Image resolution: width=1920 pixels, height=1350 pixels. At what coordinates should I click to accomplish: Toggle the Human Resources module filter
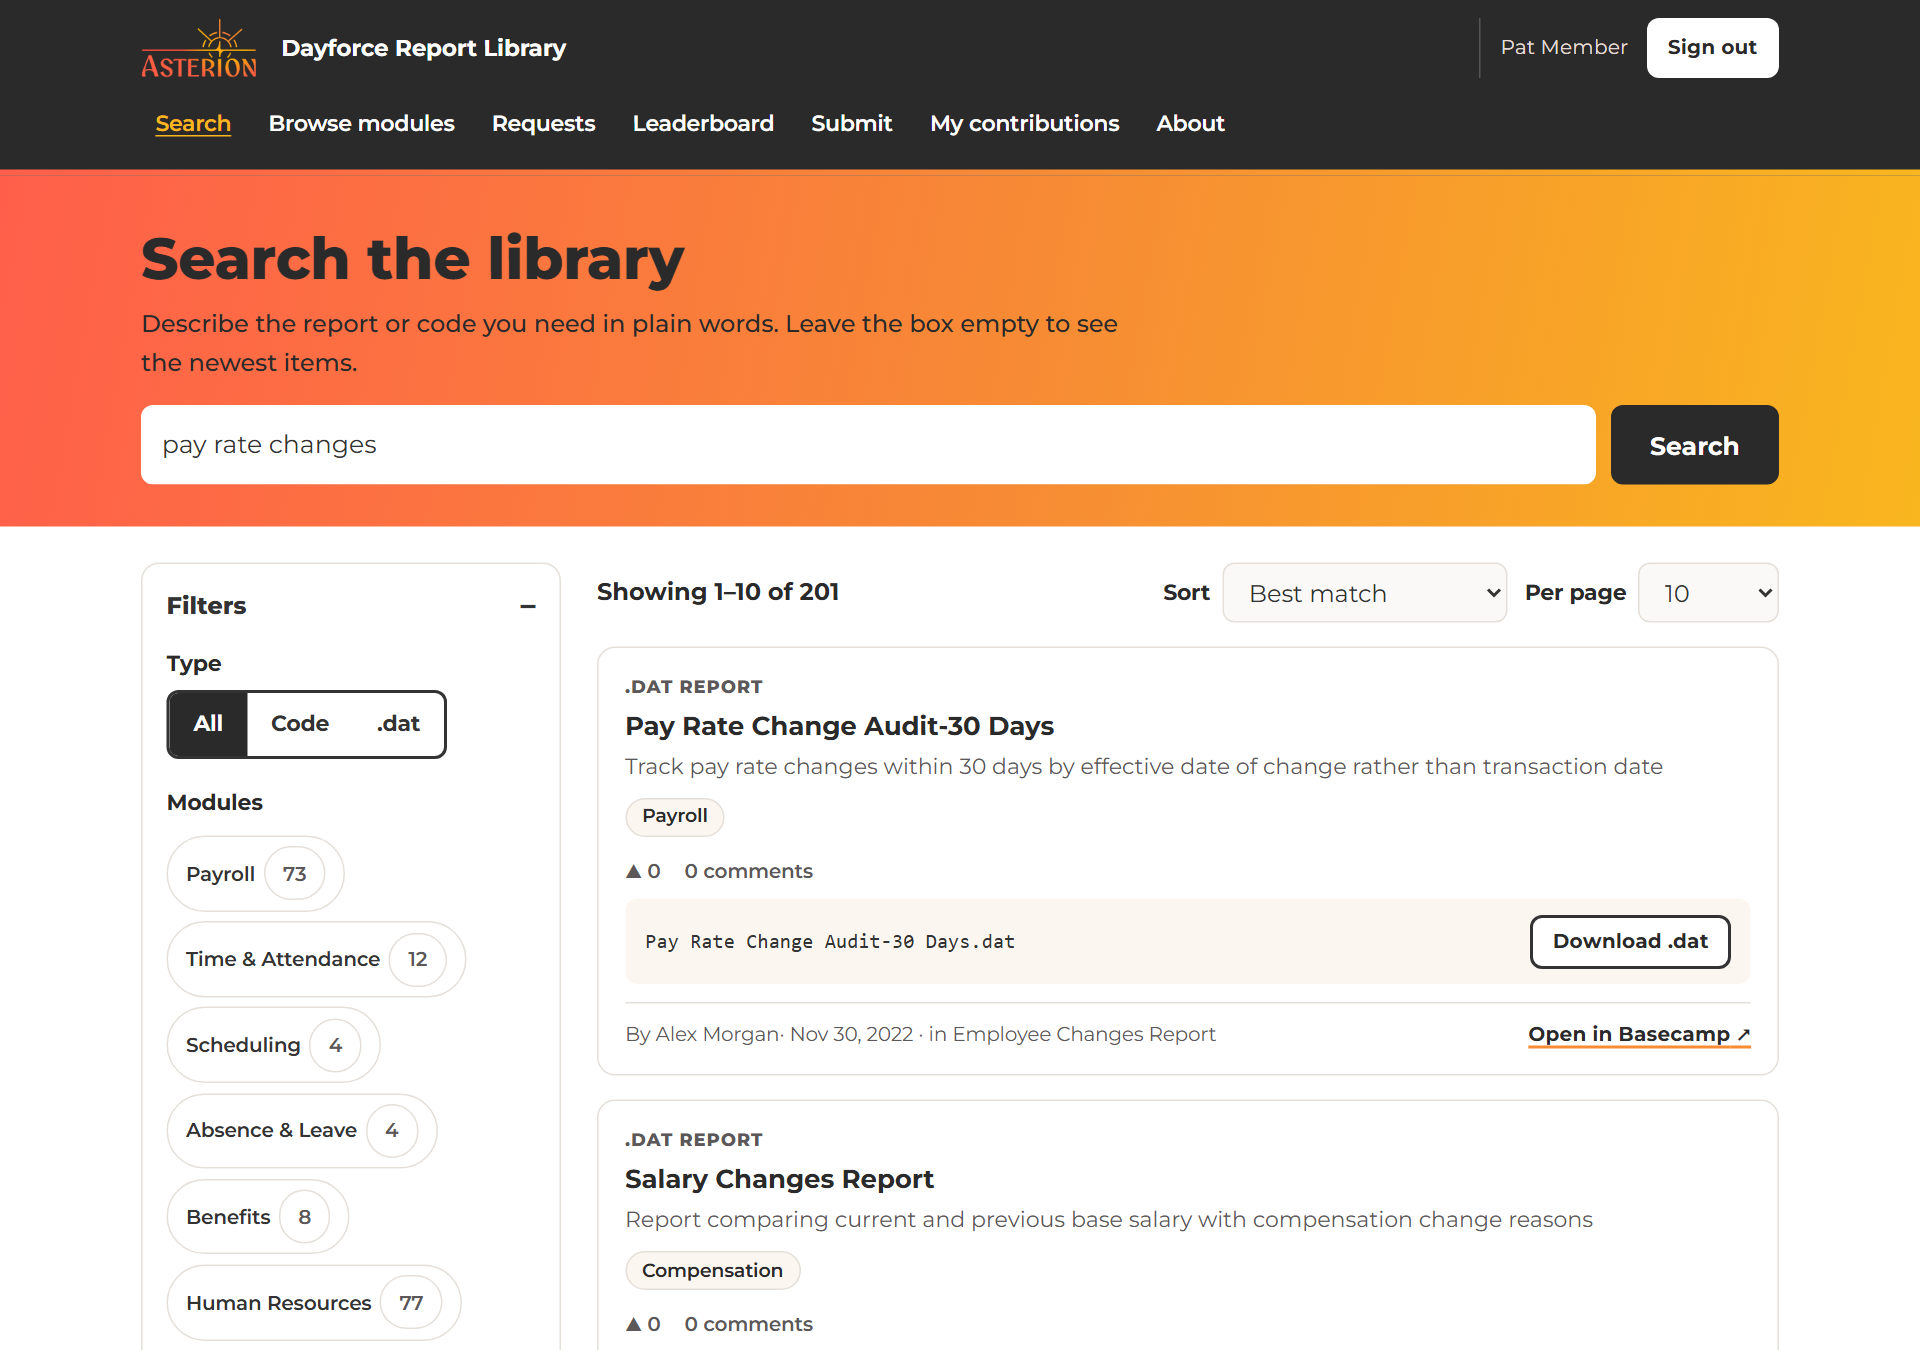click(x=314, y=1303)
